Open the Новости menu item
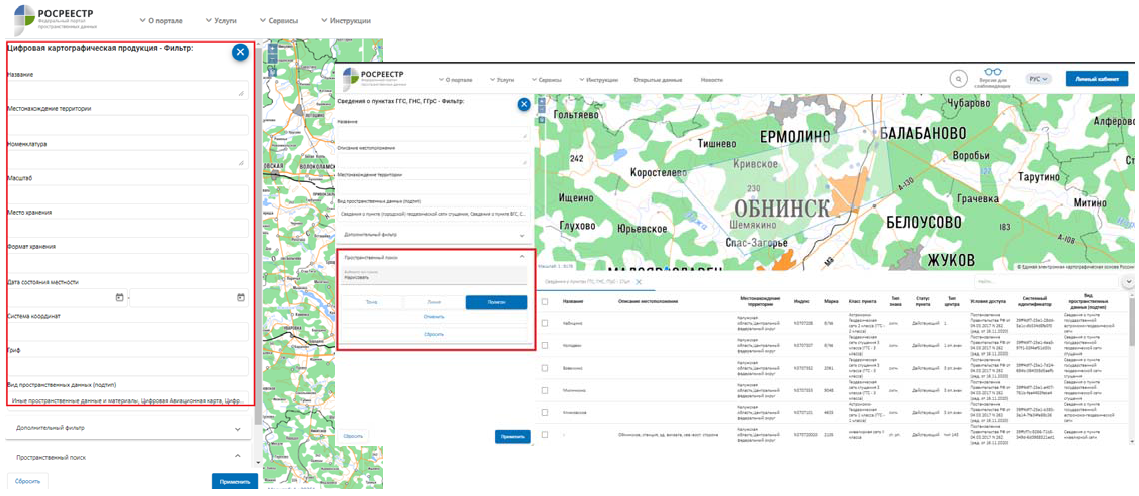1139x496 pixels. pos(711,79)
